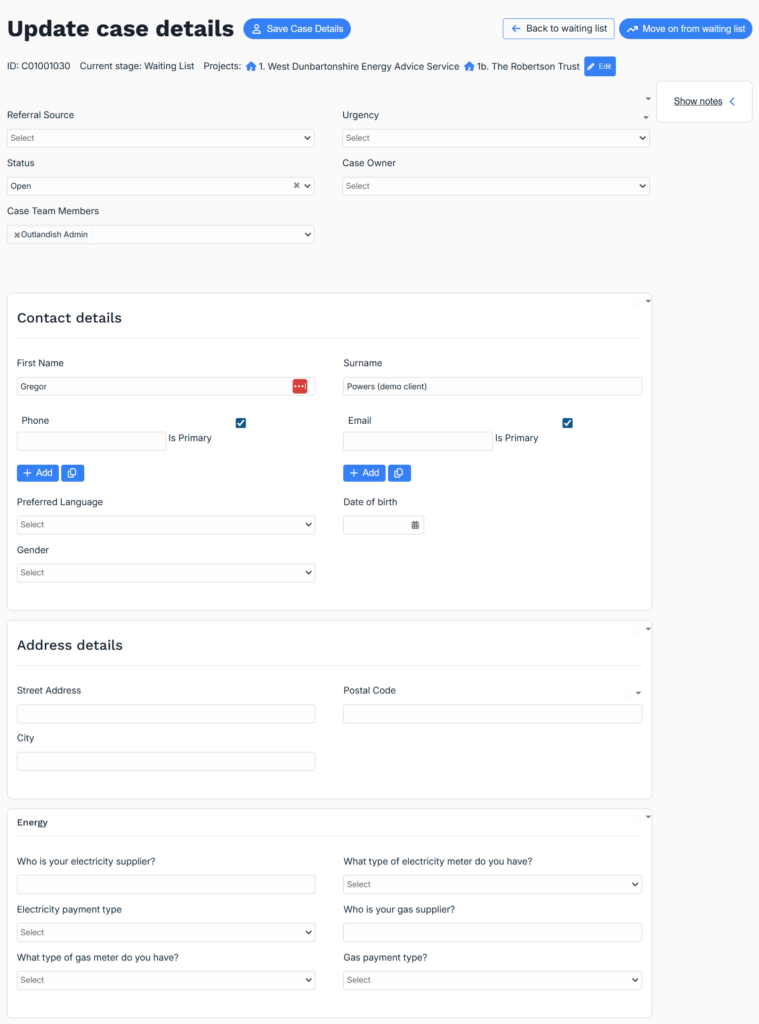This screenshot has height=1024, width=759.
Task: Collapse the Contact details section arrow
Action: tap(648, 301)
